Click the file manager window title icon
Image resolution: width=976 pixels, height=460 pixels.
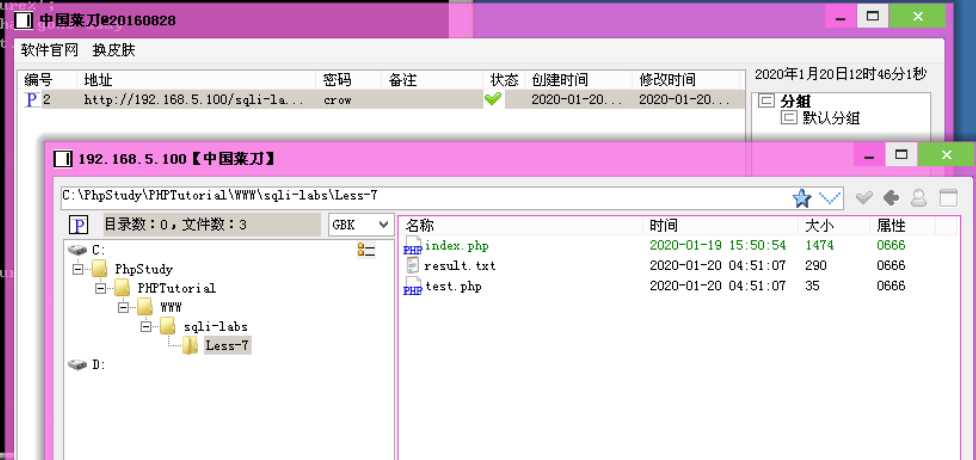pyautogui.click(x=62, y=159)
